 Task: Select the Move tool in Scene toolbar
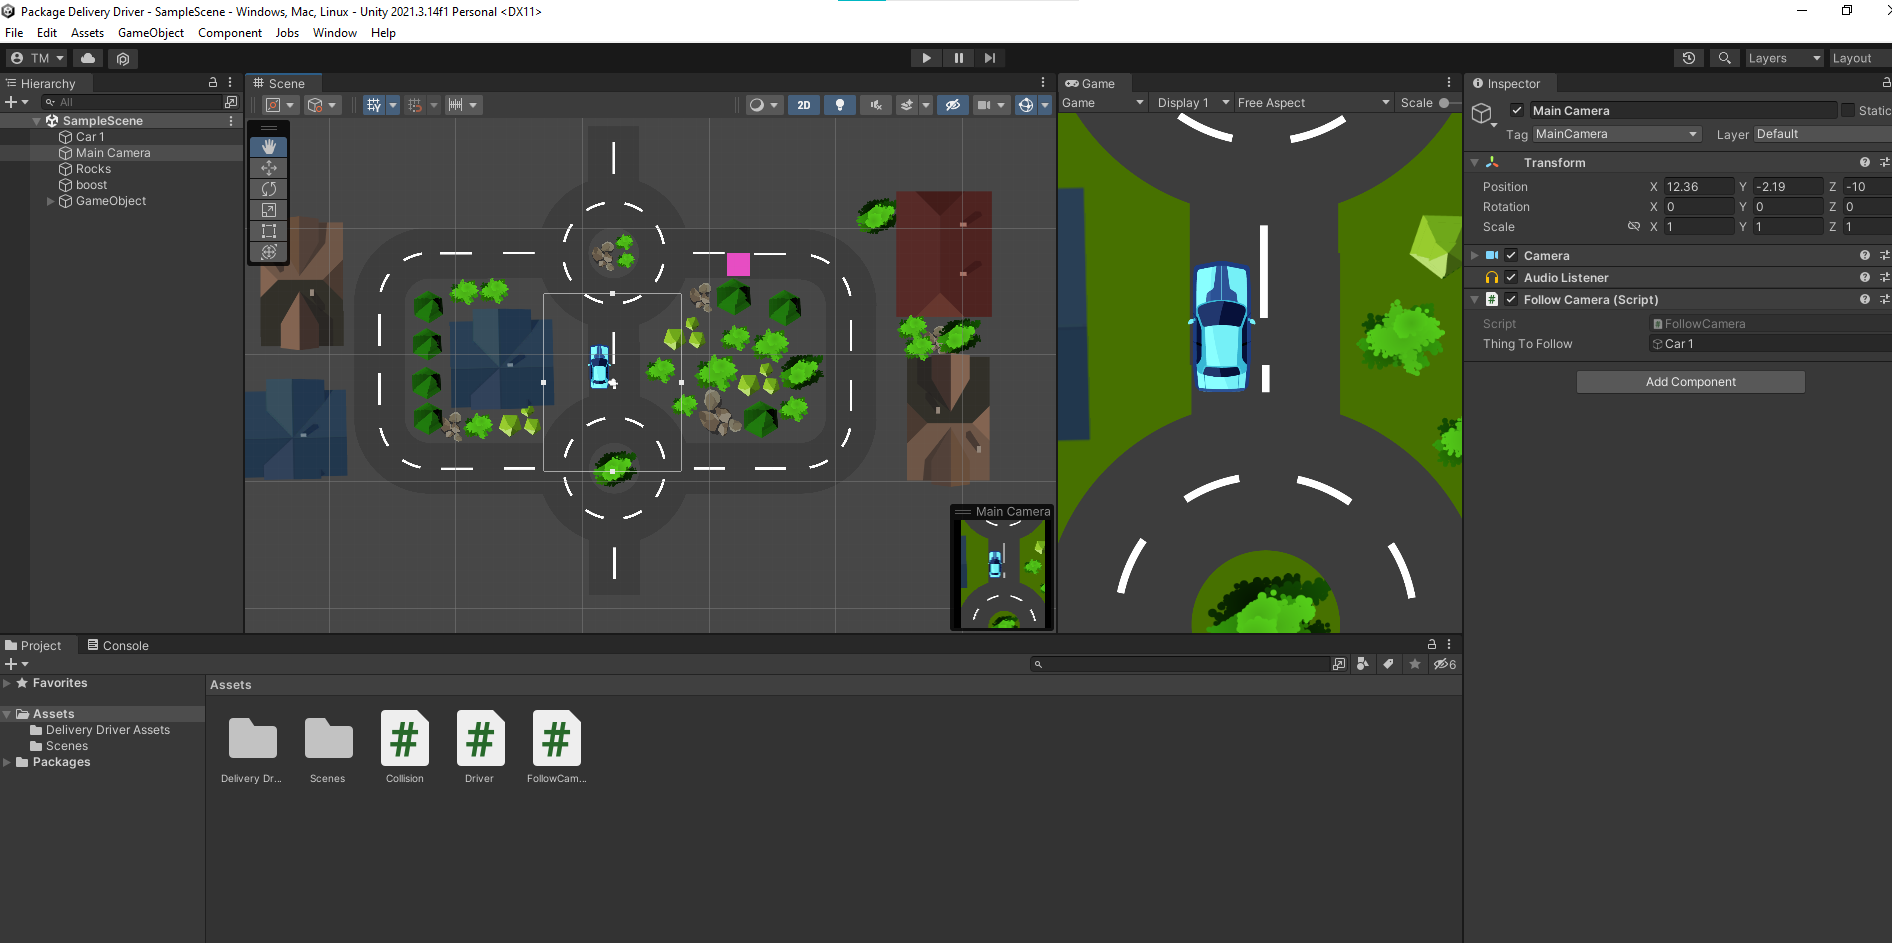(269, 168)
